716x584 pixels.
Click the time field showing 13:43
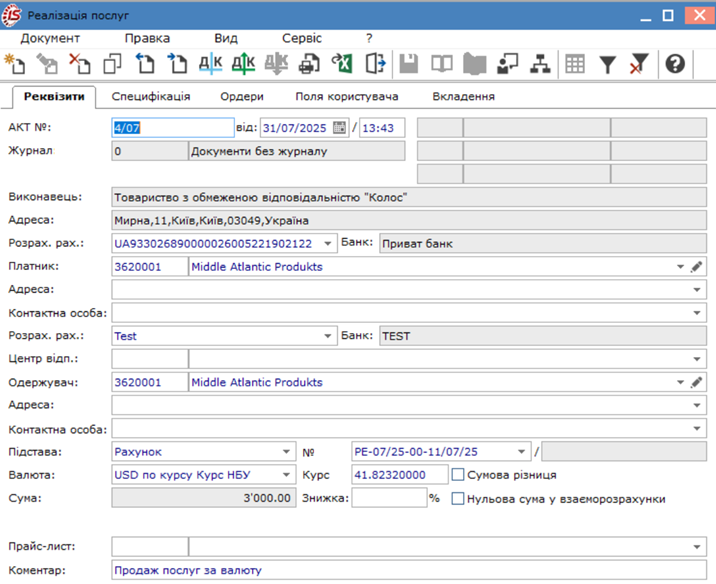[x=382, y=128]
